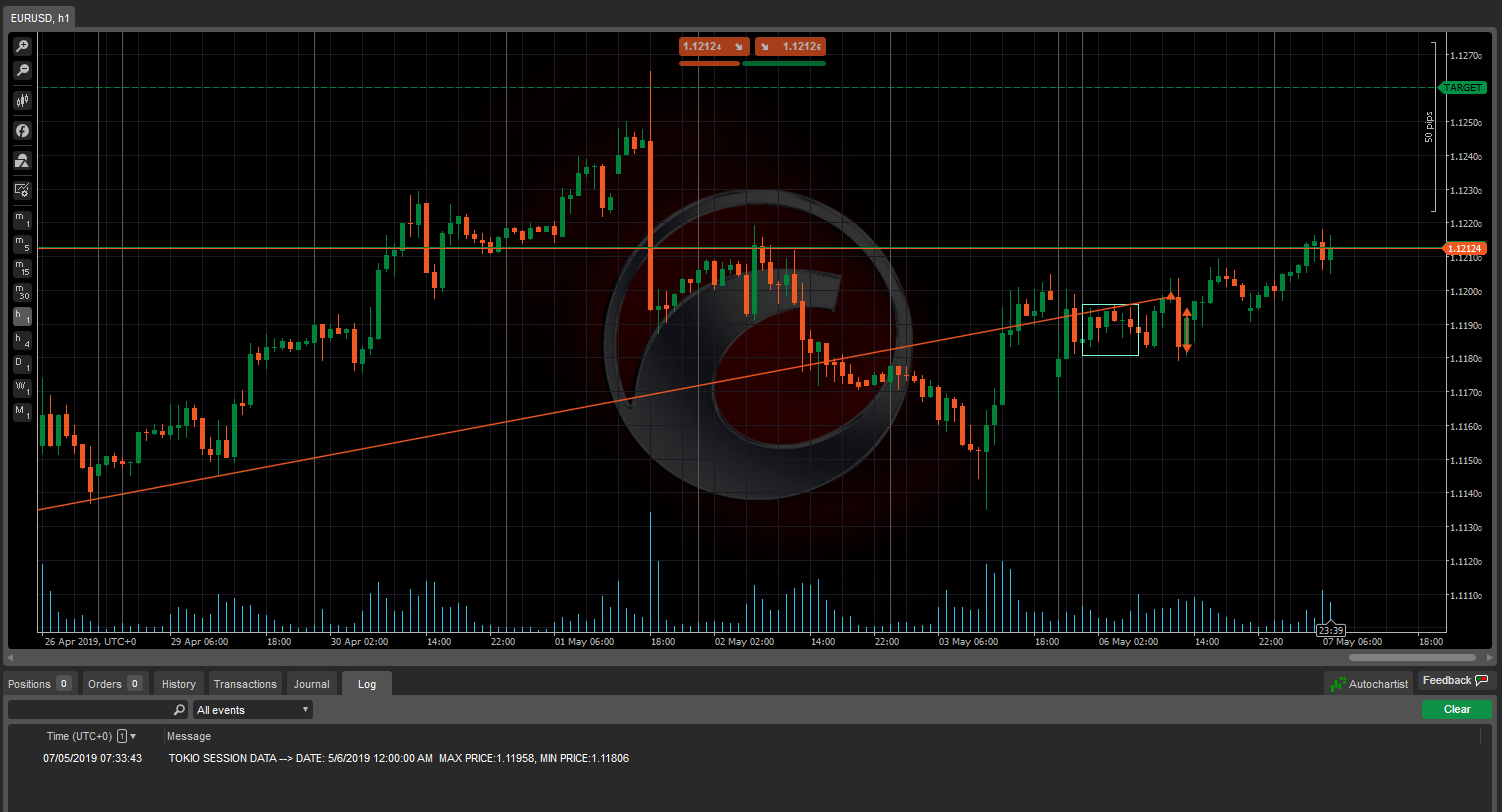Click the orange double-arrow marker on chart
Screen dimensions: 1502x812
tap(1187, 330)
